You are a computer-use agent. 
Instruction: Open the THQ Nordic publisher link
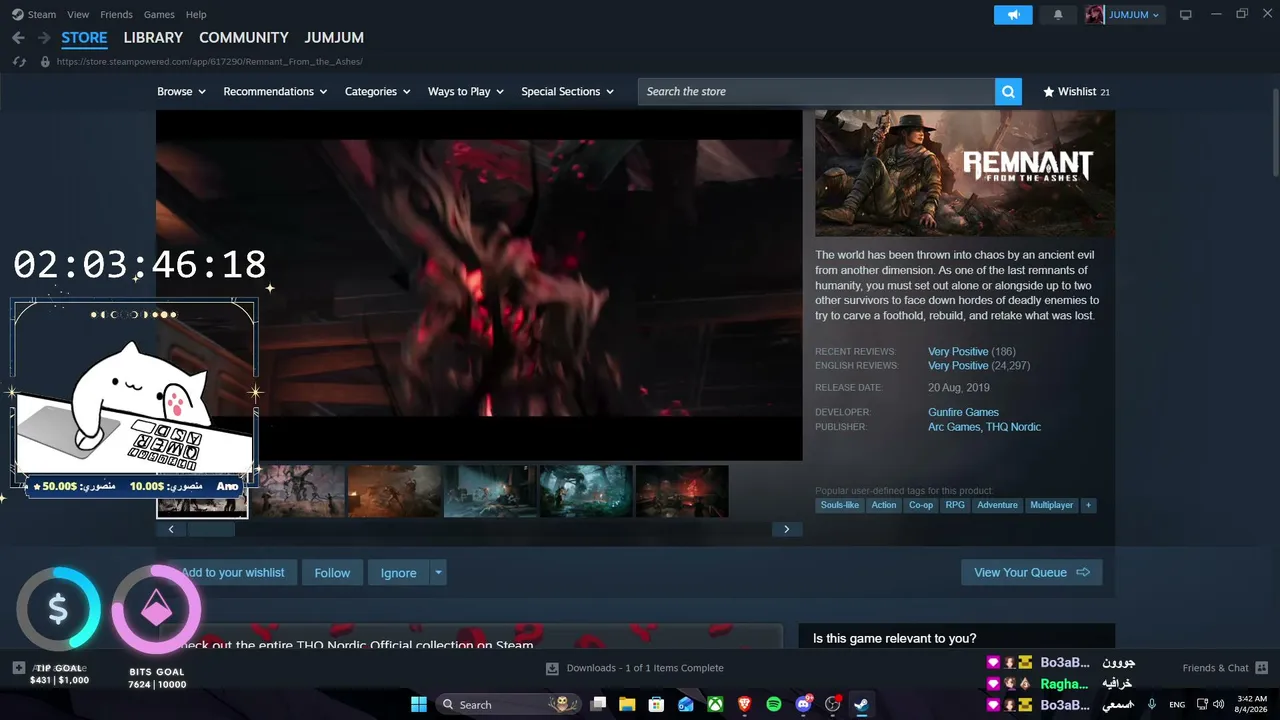1013,427
